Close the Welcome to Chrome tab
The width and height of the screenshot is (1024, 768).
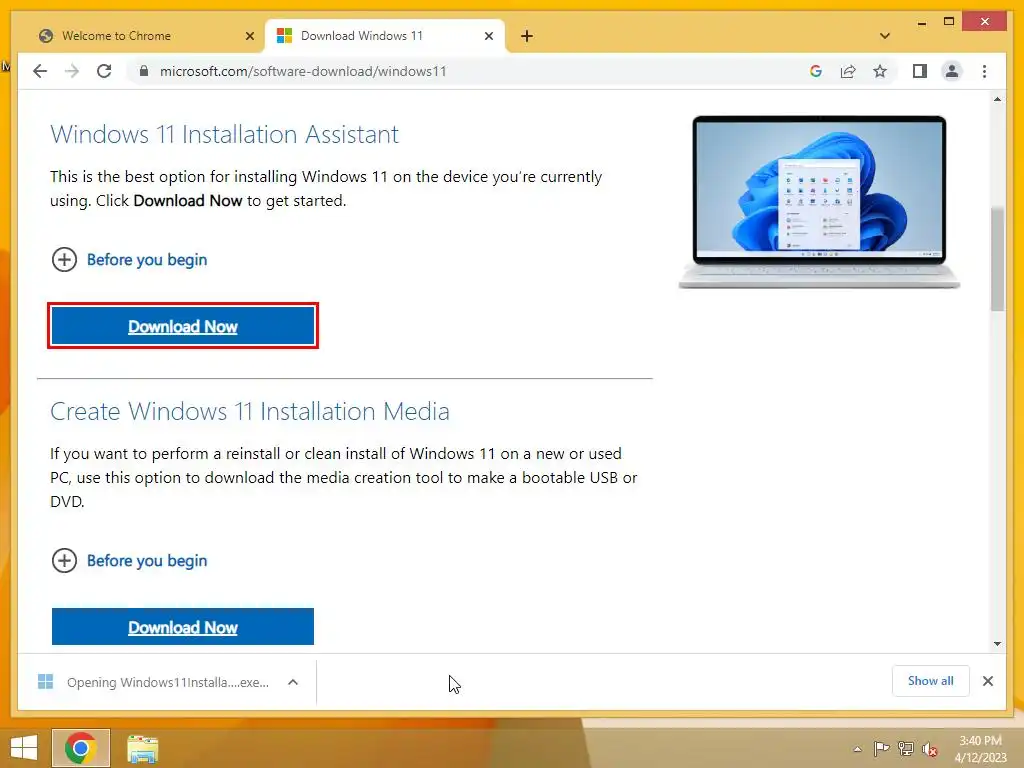click(x=249, y=36)
